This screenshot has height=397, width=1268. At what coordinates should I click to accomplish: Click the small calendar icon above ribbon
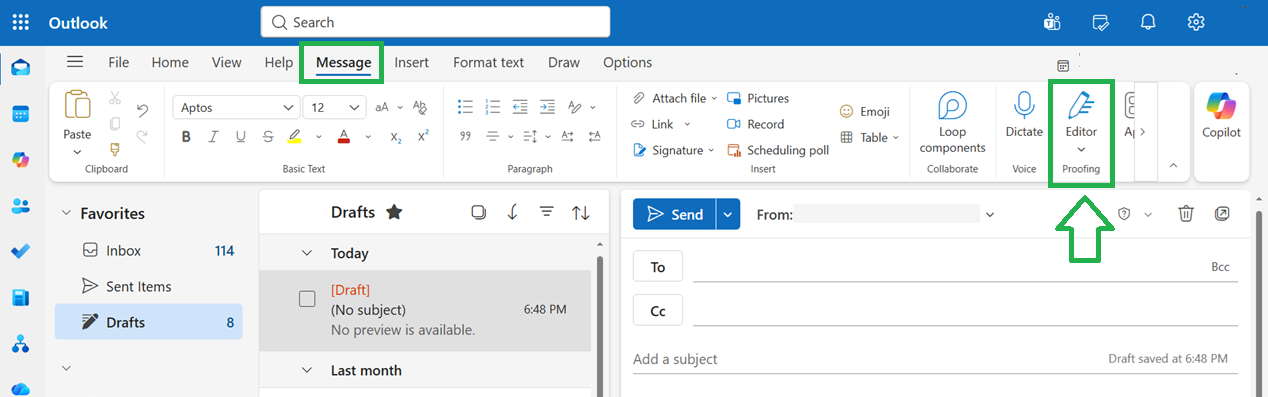[x=1063, y=66]
